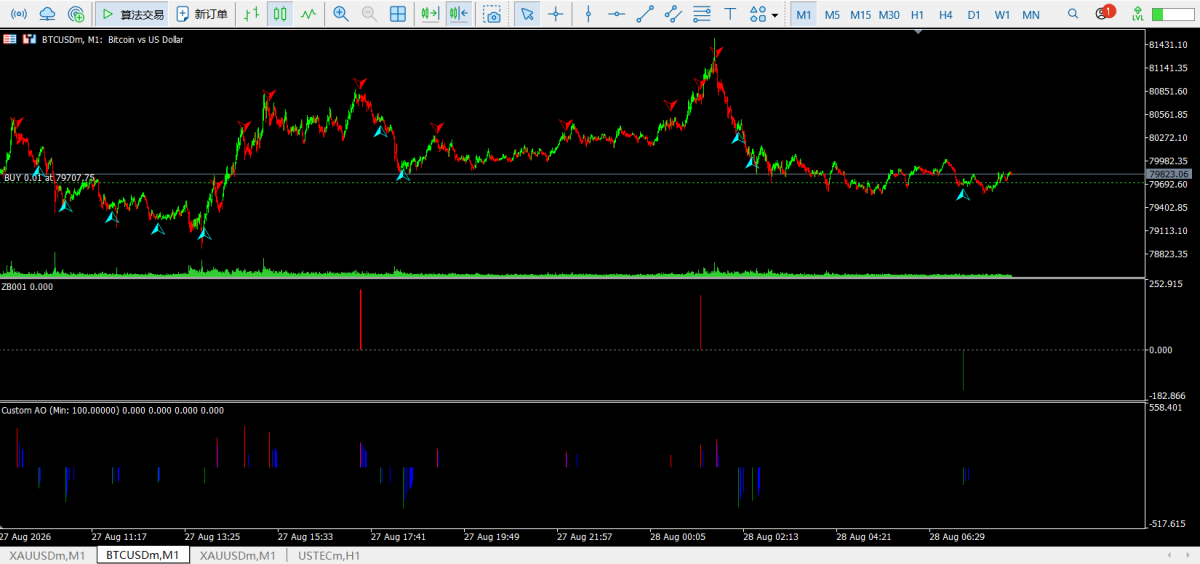Take a chart screenshot with camera icon

[492, 14]
